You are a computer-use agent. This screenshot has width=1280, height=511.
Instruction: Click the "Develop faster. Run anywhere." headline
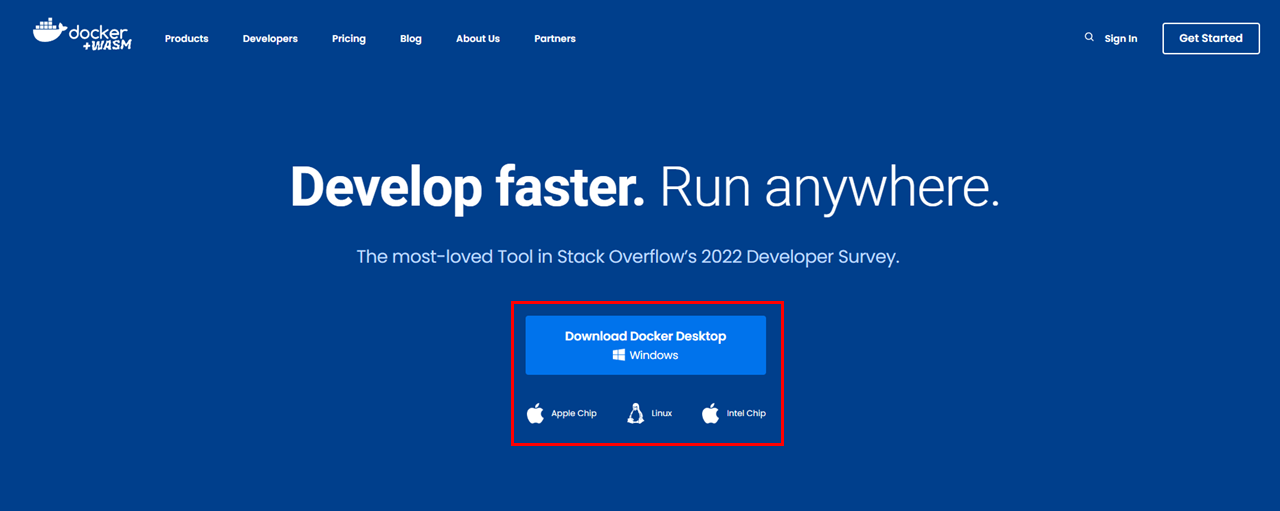[645, 187]
